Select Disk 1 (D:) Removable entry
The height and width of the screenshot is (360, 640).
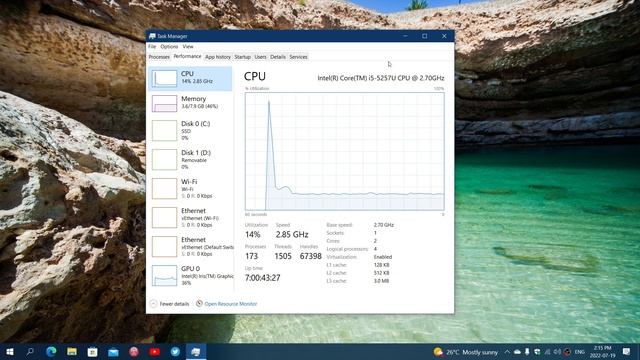point(190,160)
